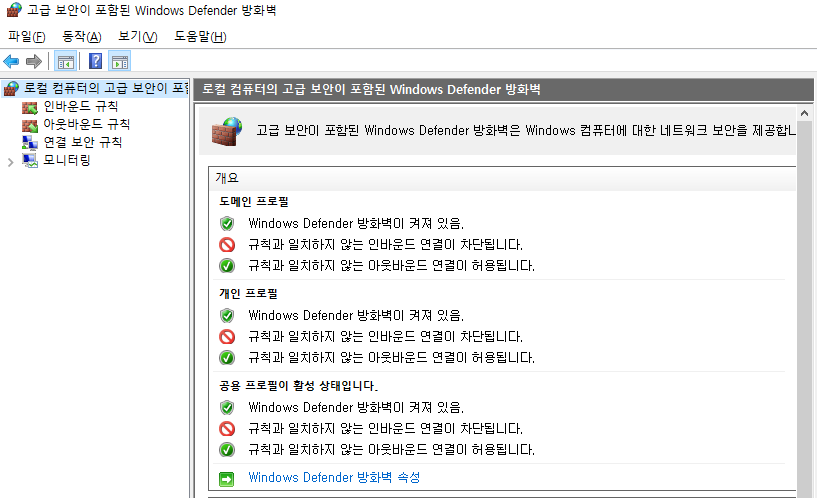The image size is (817, 498).
Task: Select the 로컬 컴퓨터의 고급 보안 root node
Action: pos(106,88)
